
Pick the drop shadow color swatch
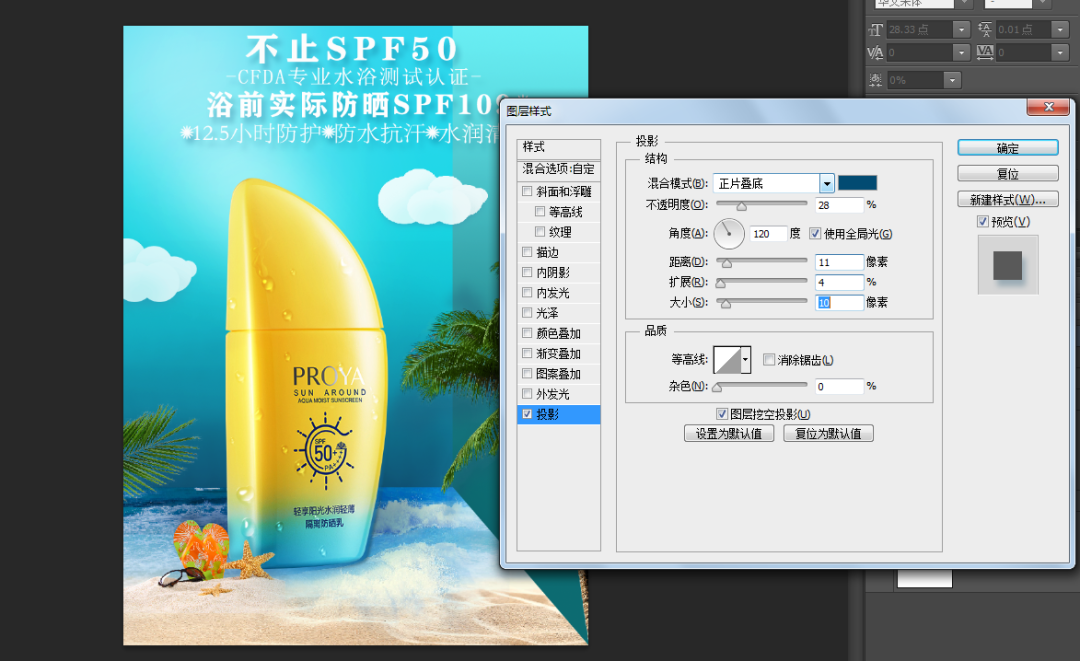click(x=857, y=183)
